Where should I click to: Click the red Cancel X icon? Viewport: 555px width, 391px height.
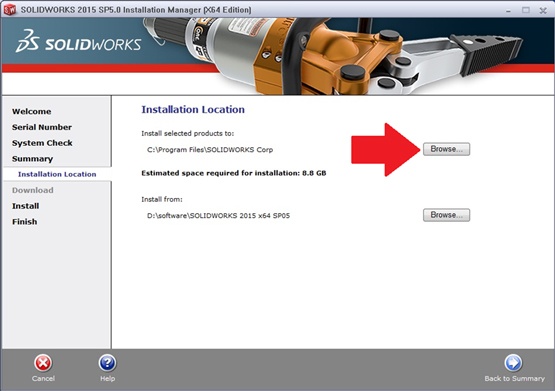pyautogui.click(x=43, y=363)
